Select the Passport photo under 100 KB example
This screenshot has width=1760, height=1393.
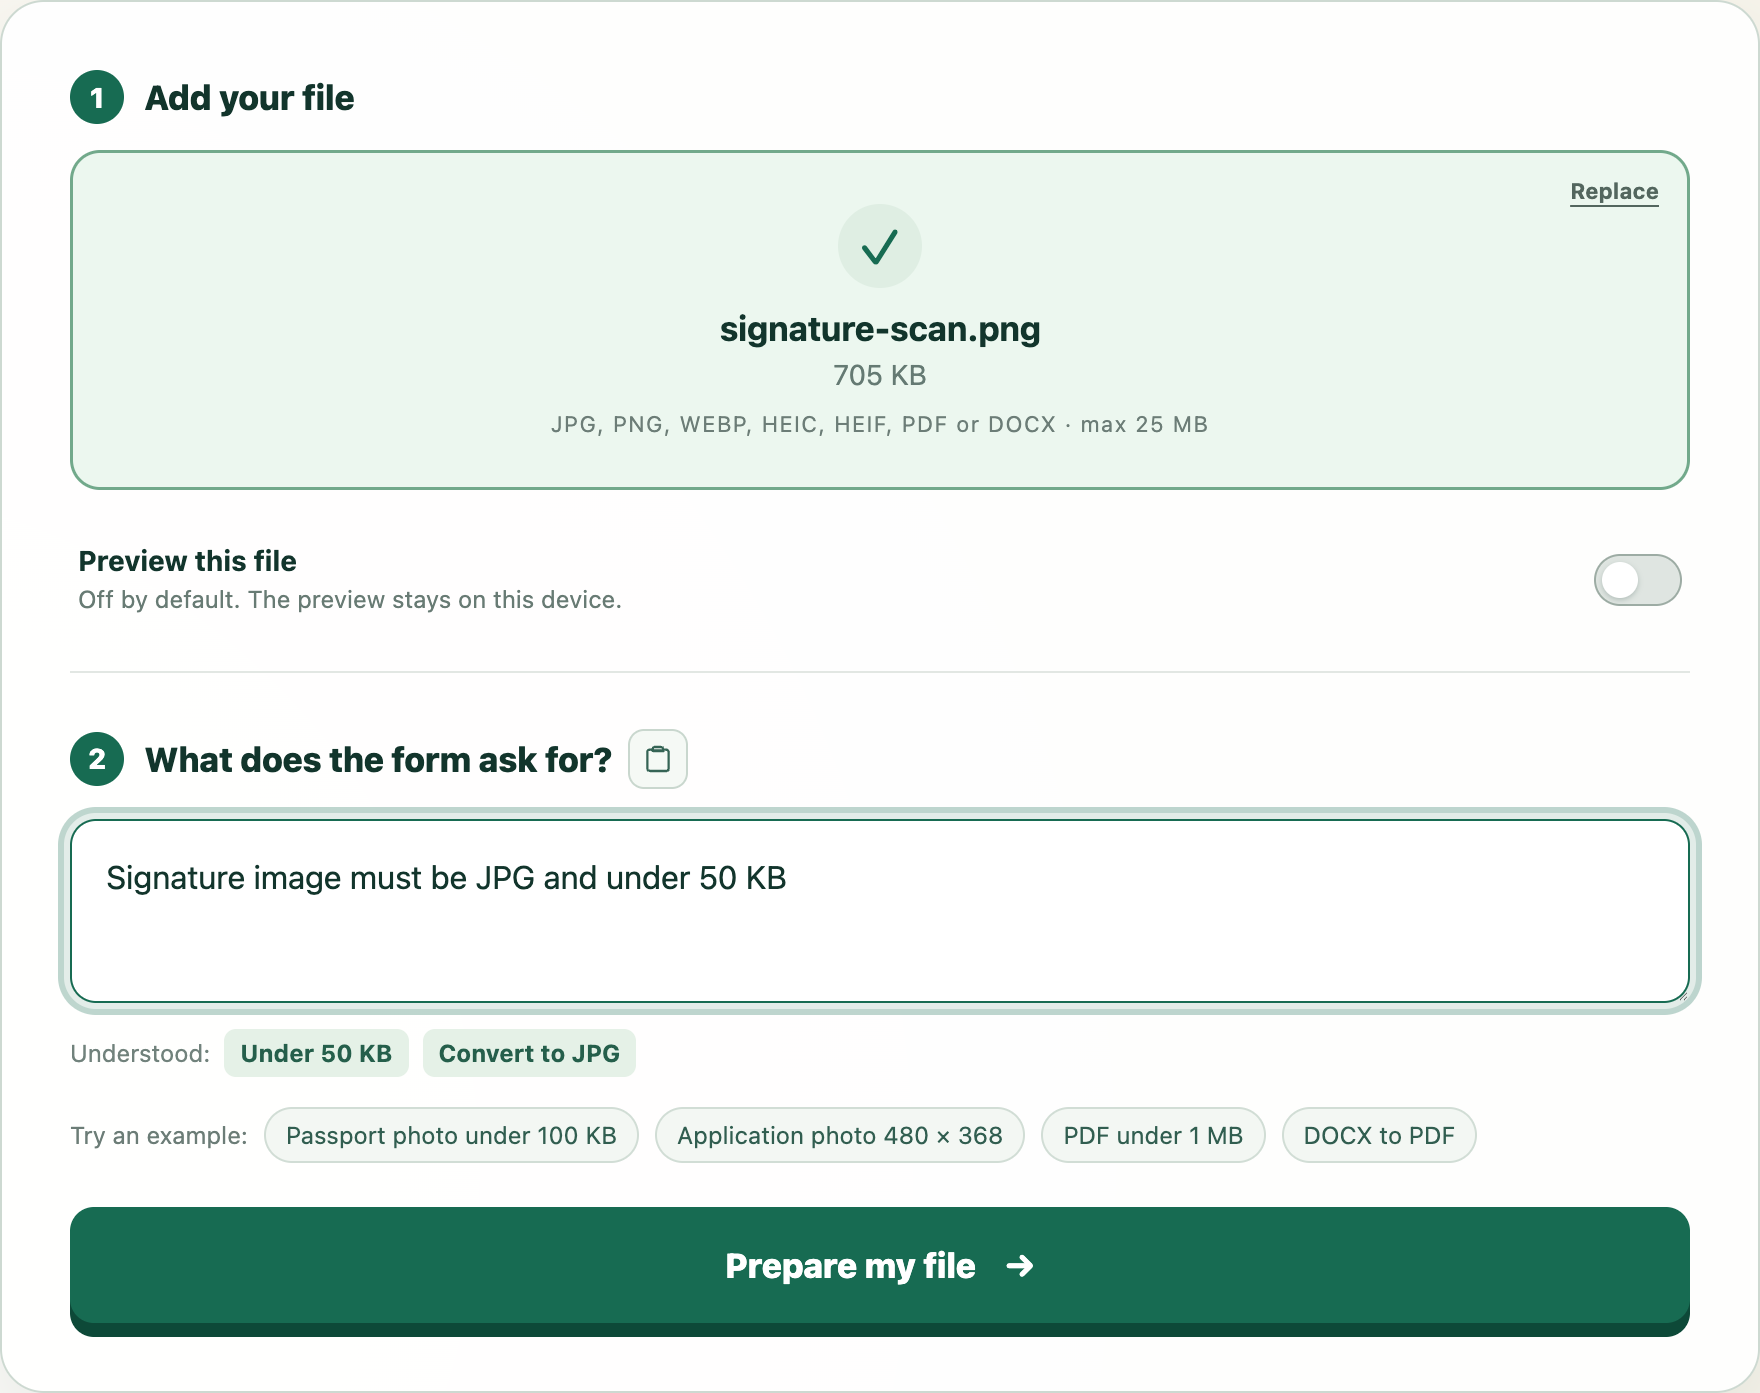point(451,1135)
